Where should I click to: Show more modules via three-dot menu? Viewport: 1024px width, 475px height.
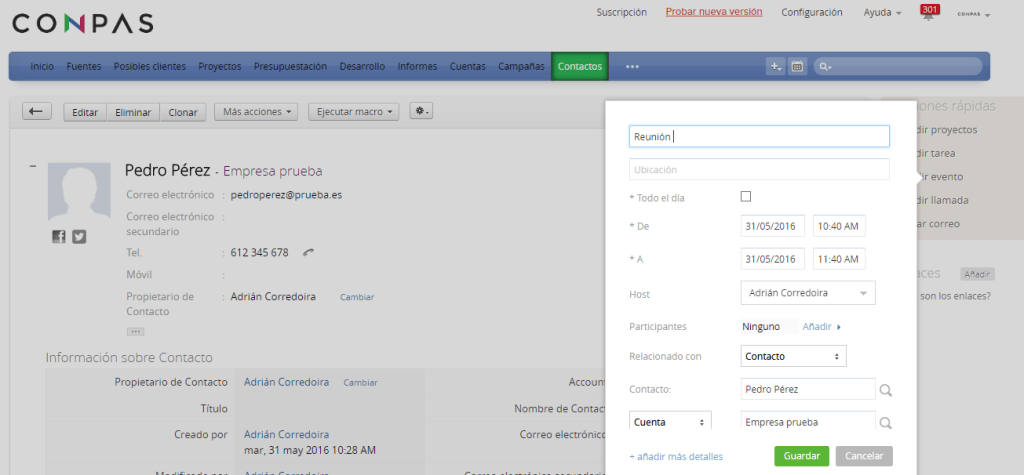coord(632,67)
